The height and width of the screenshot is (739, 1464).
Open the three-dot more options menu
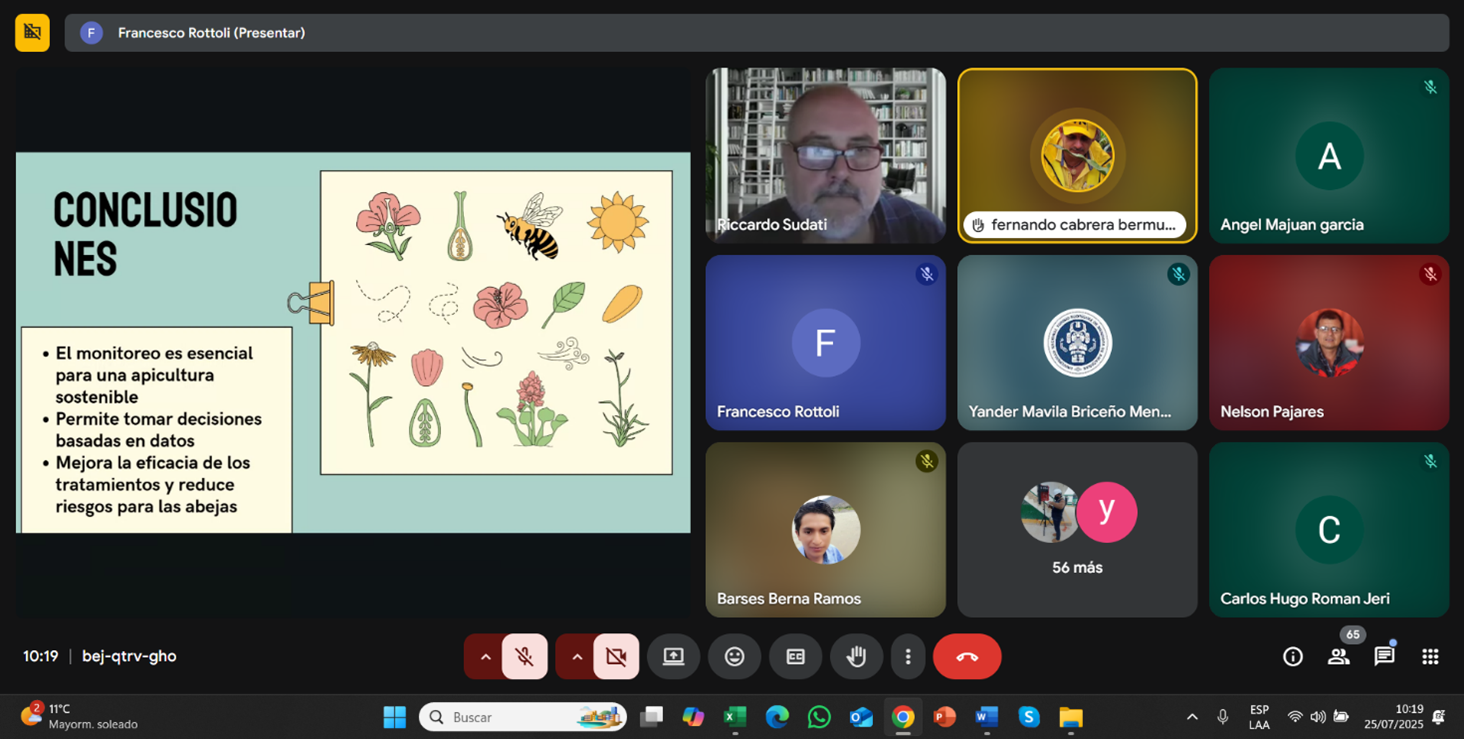click(x=907, y=657)
